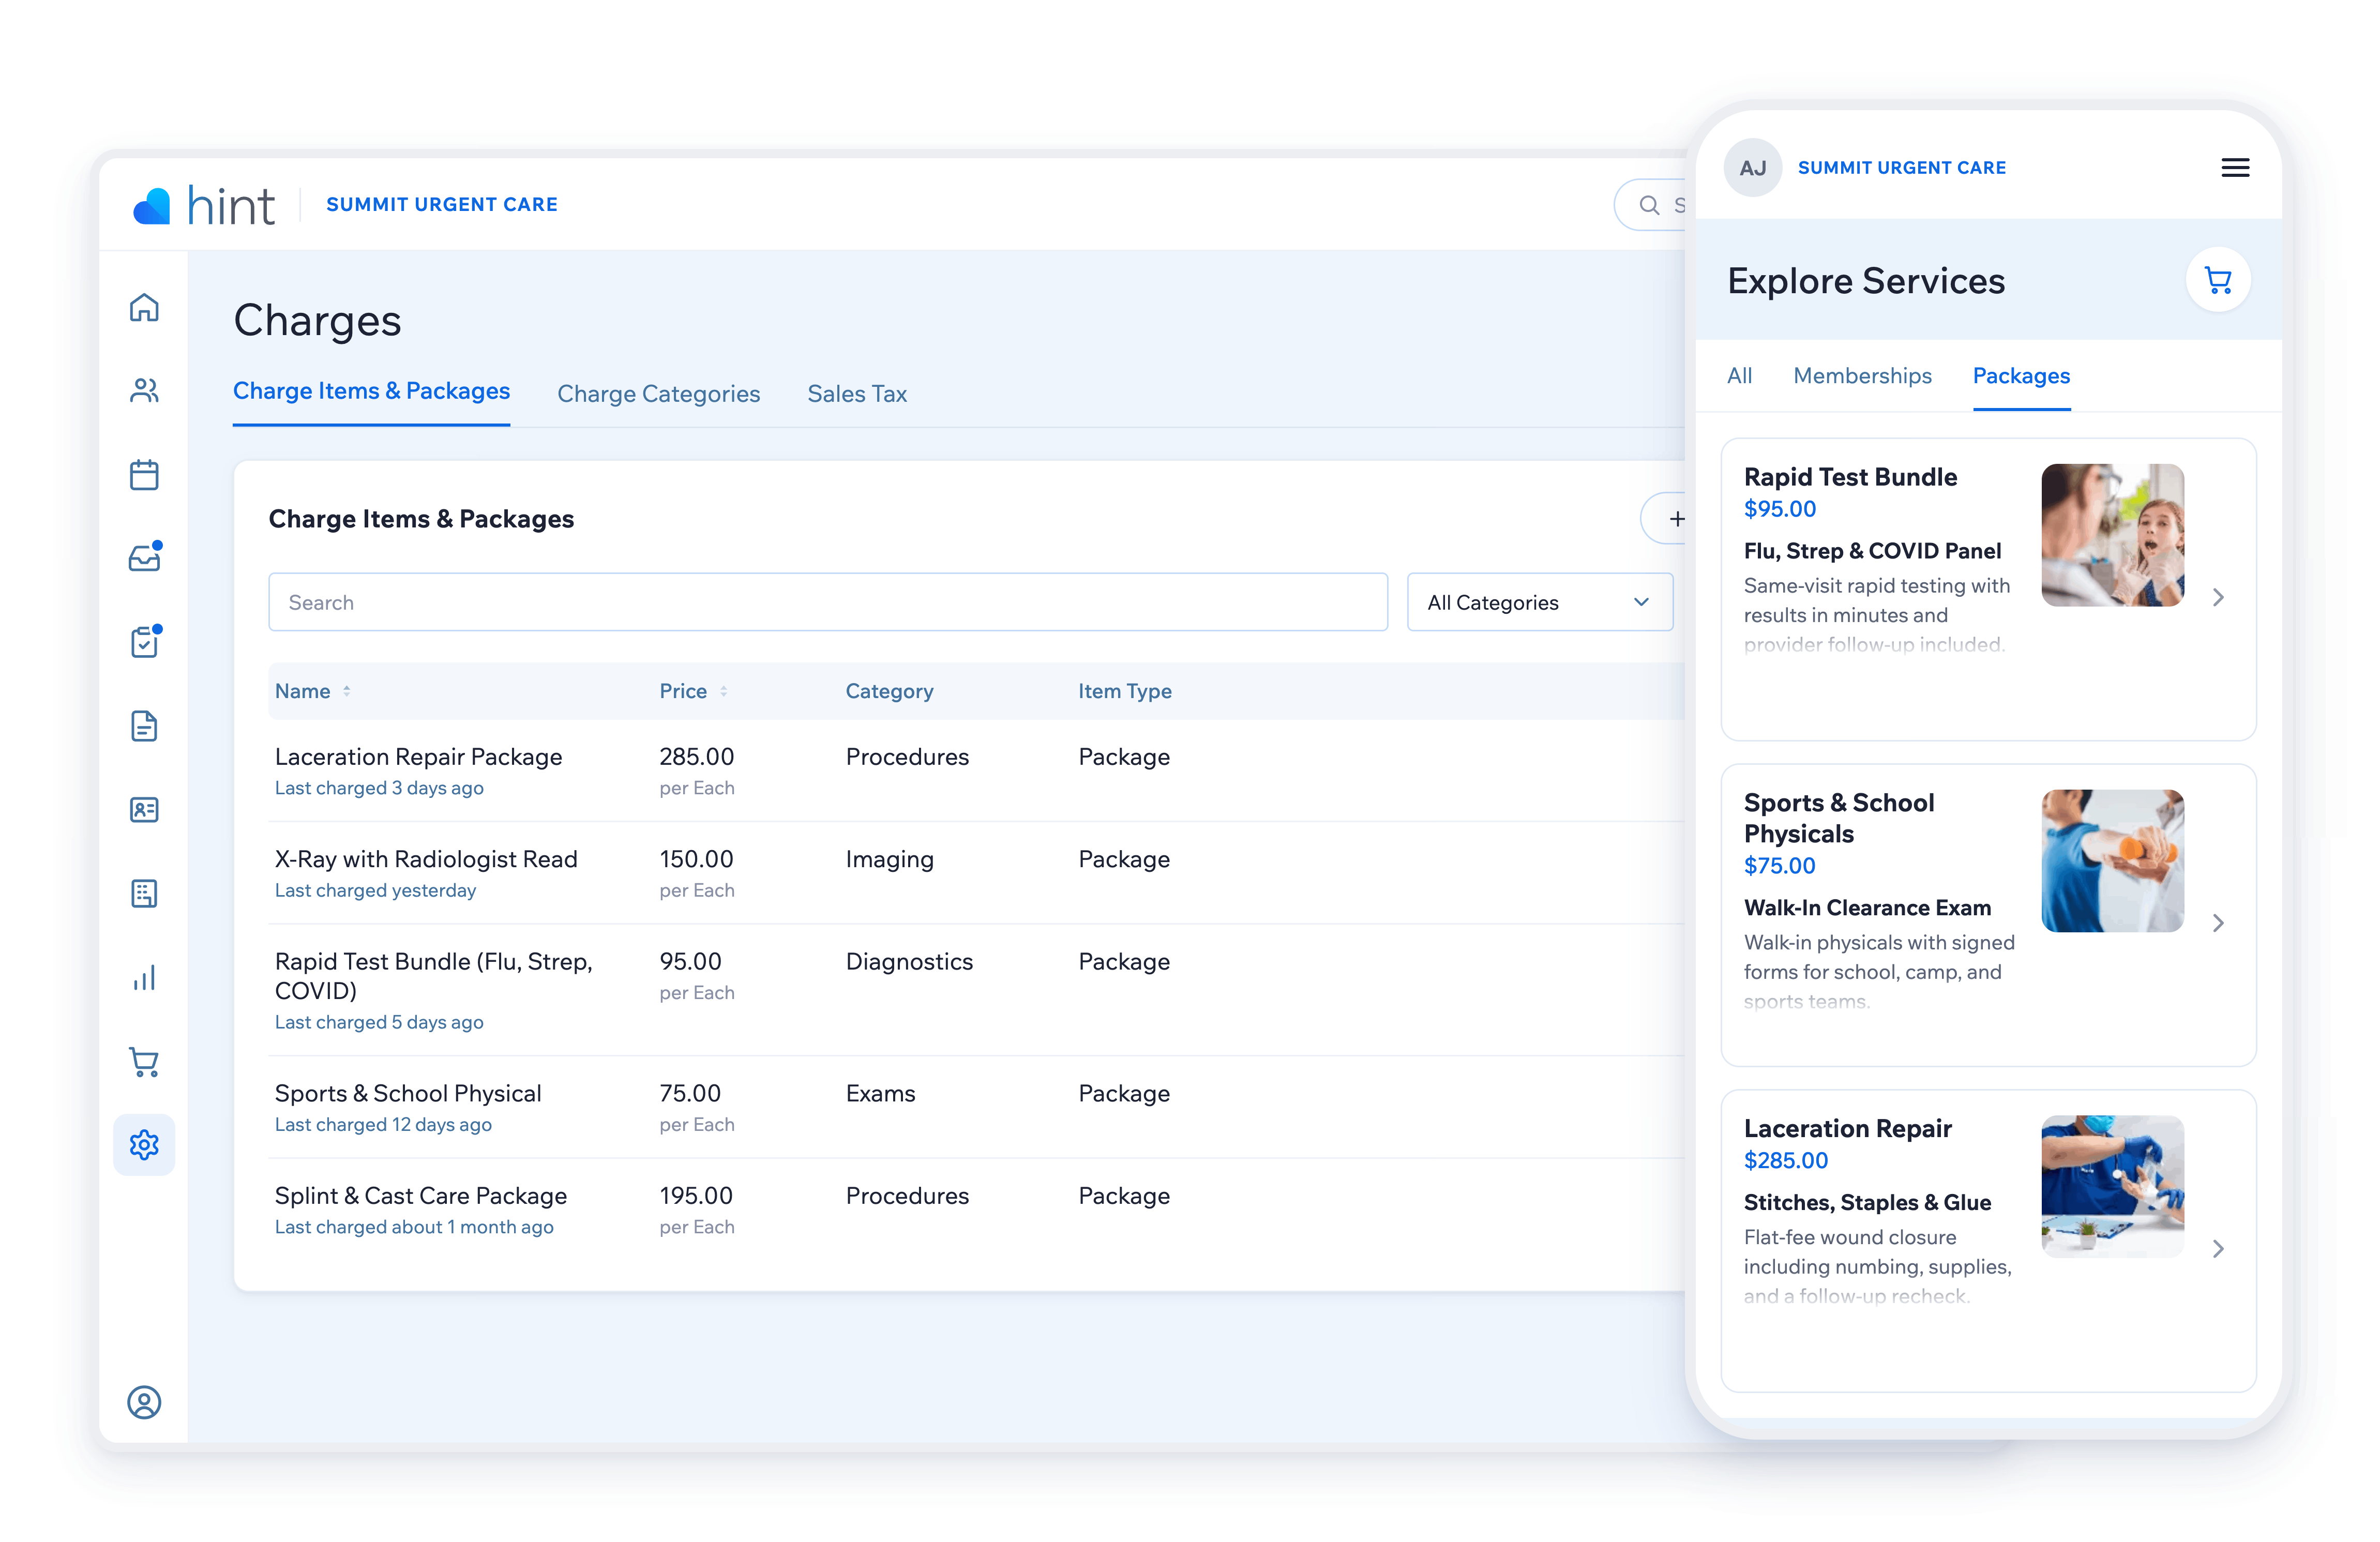The width and height of the screenshot is (2380, 1542).
Task: Switch to Charge Items & Packages tab
Action: [x=371, y=391]
